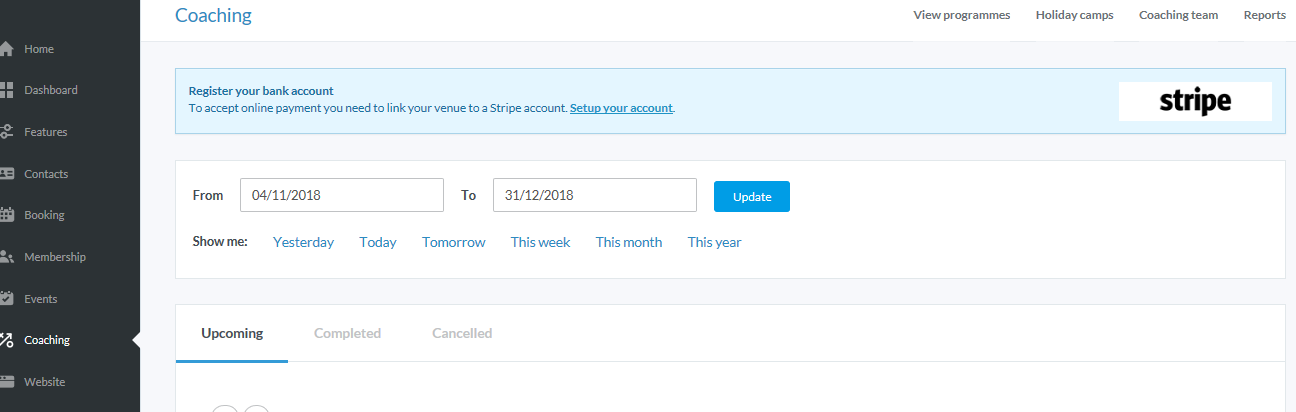Click the Membership people icon
Screen dimensions: 1296x412
click(x=6, y=257)
